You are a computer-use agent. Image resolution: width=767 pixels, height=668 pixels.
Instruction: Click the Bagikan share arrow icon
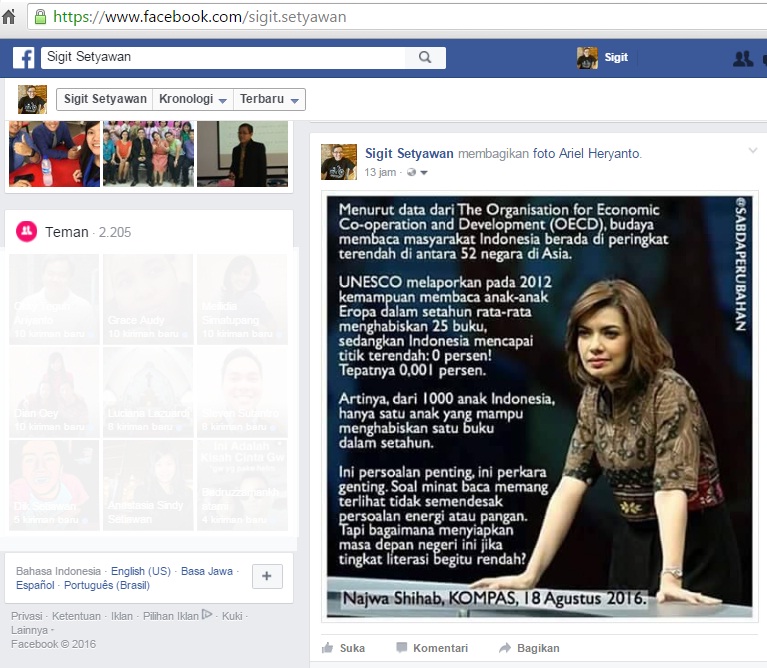pos(504,648)
